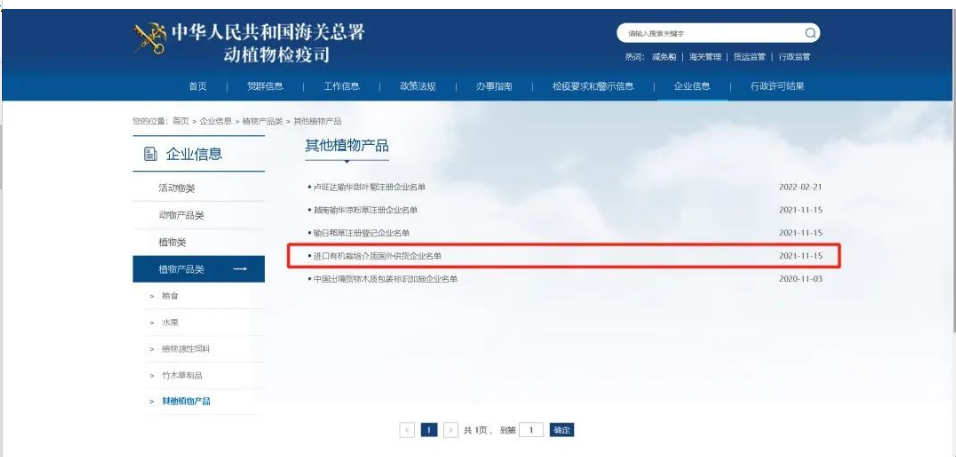Open 中国出境货物木质包装标识加施企业名单 link

click(x=385, y=279)
